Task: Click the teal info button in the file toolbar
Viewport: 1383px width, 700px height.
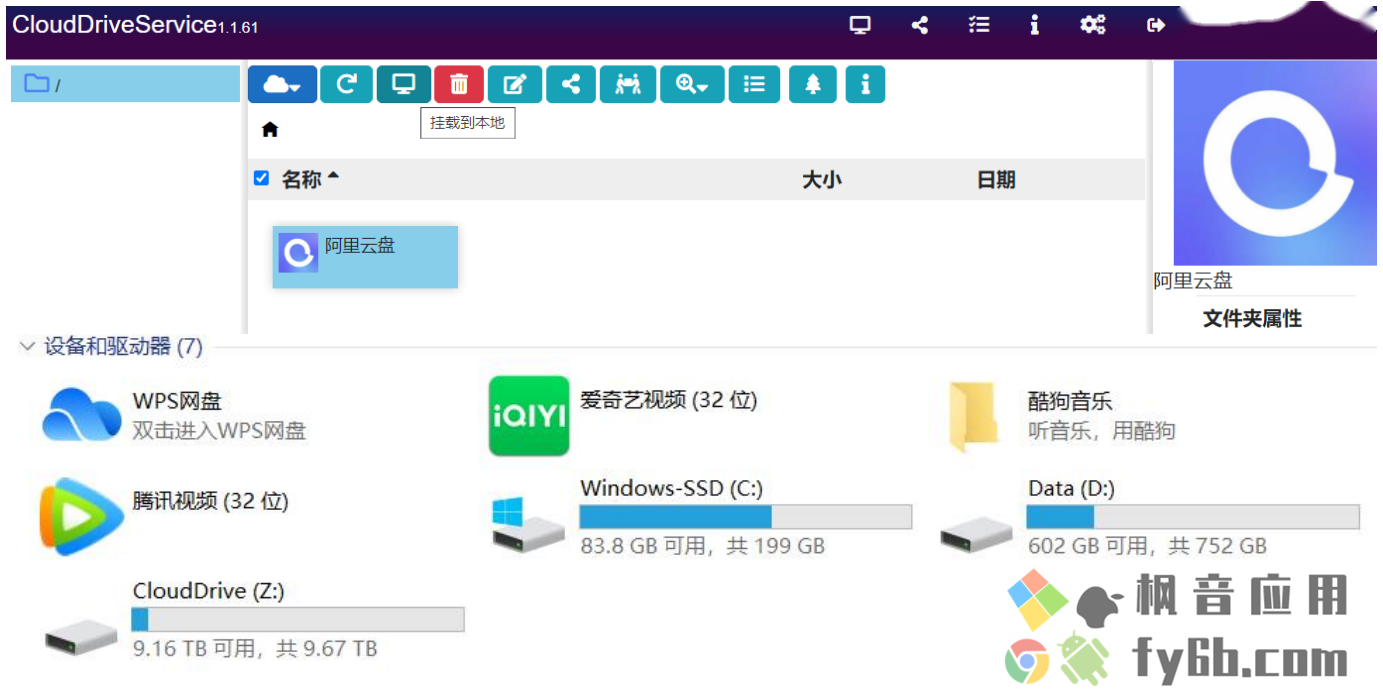Action: 865,85
